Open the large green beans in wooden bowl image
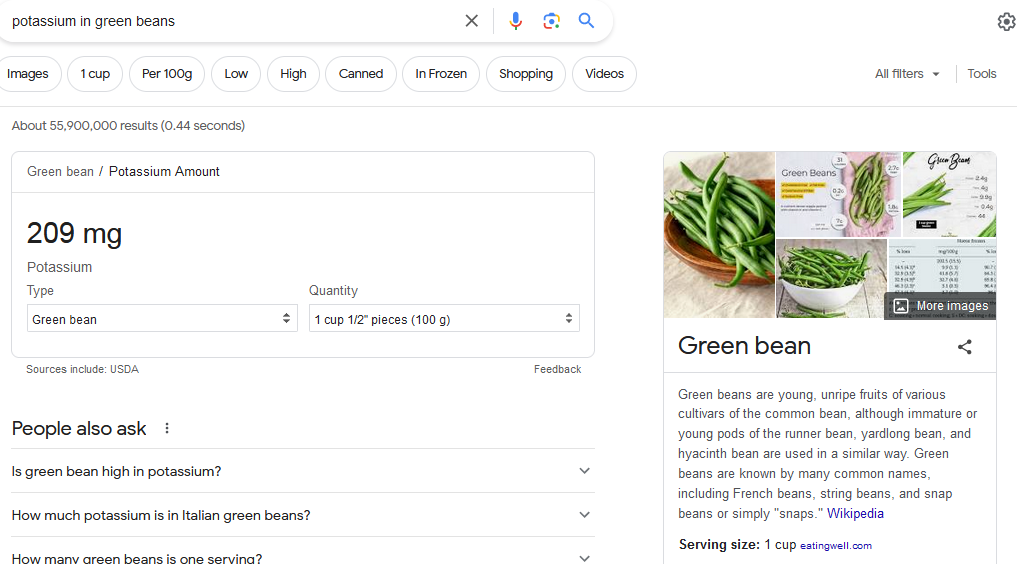 coord(719,235)
